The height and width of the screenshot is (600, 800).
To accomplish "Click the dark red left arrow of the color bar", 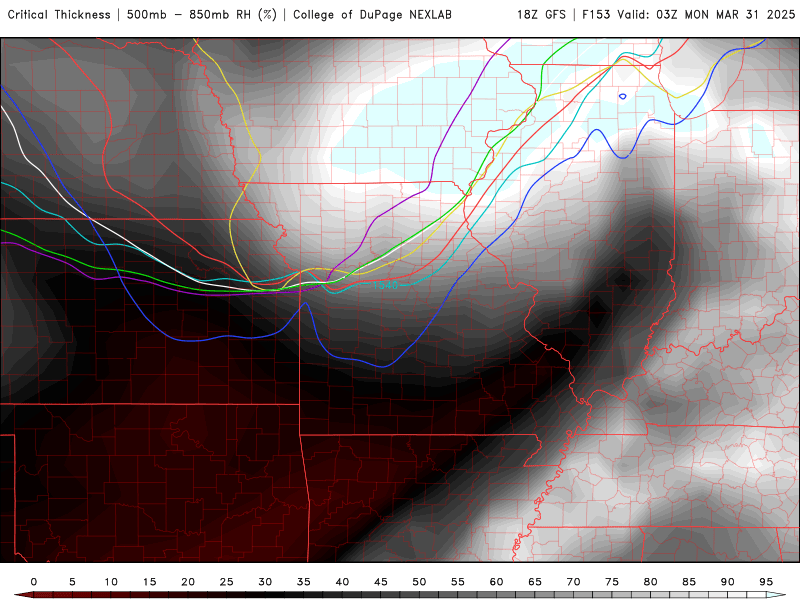I will (x=23, y=595).
